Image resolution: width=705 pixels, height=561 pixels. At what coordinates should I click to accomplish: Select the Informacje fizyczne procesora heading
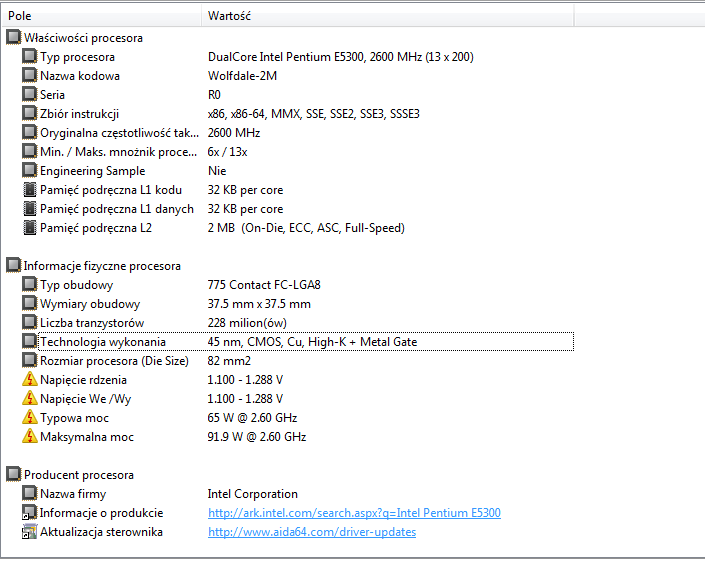coord(102,266)
